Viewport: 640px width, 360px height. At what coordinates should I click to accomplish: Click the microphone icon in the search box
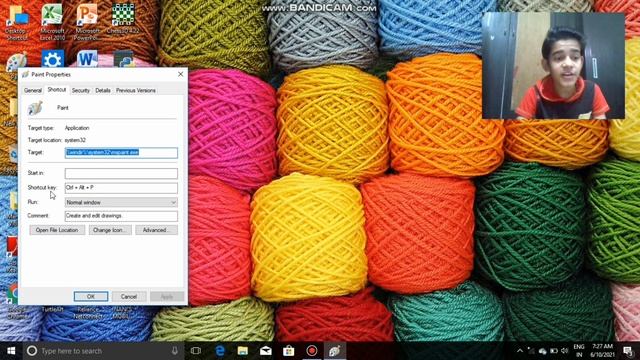point(175,351)
